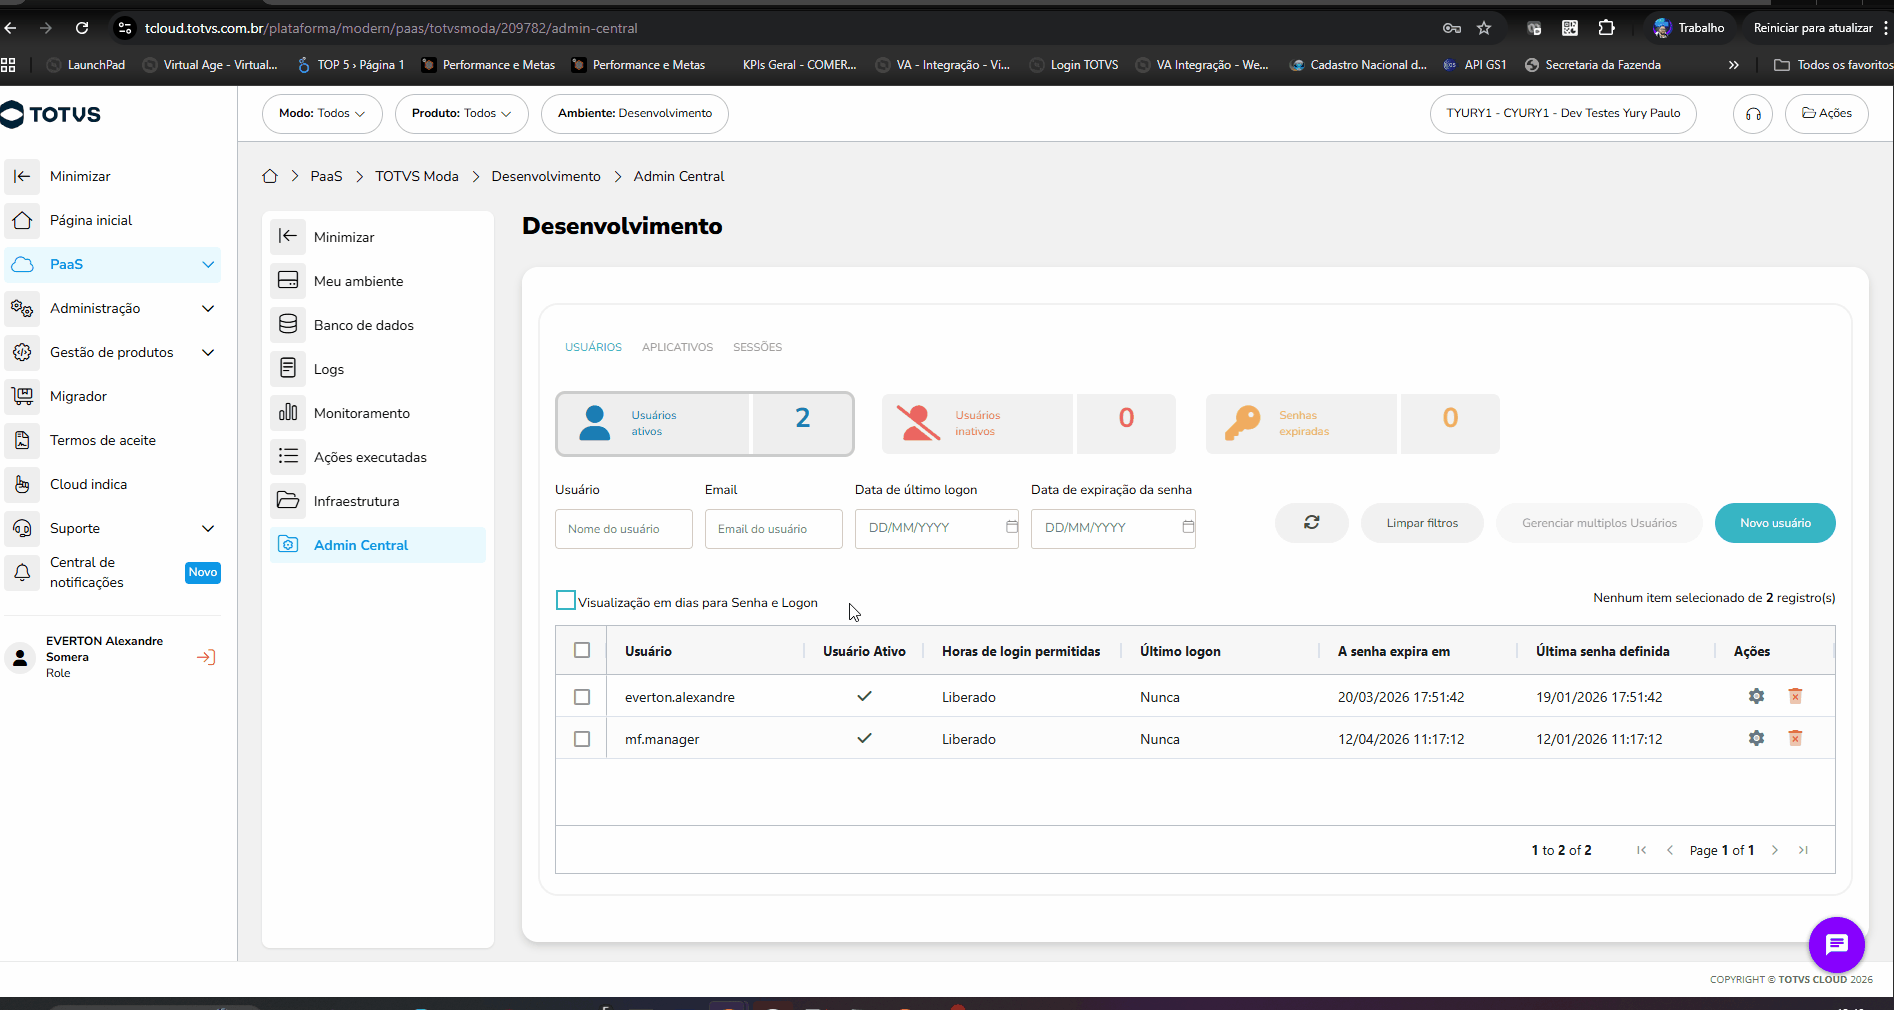The width and height of the screenshot is (1894, 1010).
Task: Bookmark this page with the star icon
Action: tap(1484, 28)
